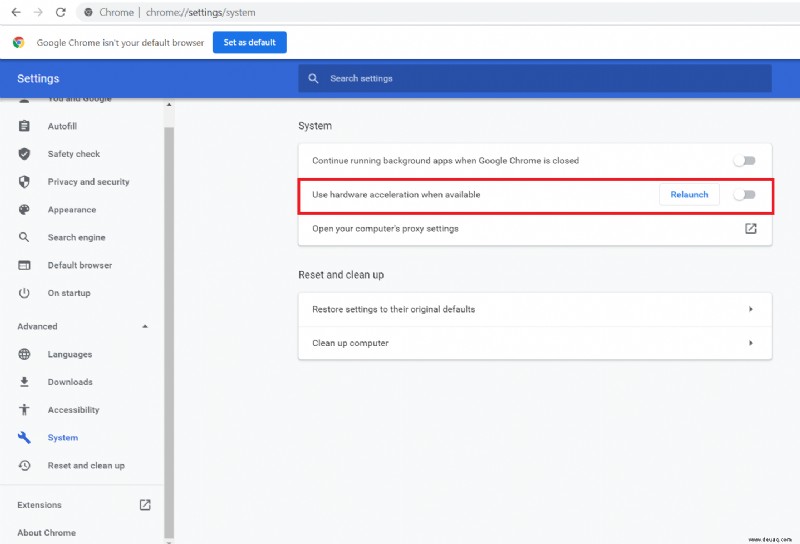Viewport: 800px width, 544px height.
Task: Click the Search settings field
Action: click(x=535, y=79)
